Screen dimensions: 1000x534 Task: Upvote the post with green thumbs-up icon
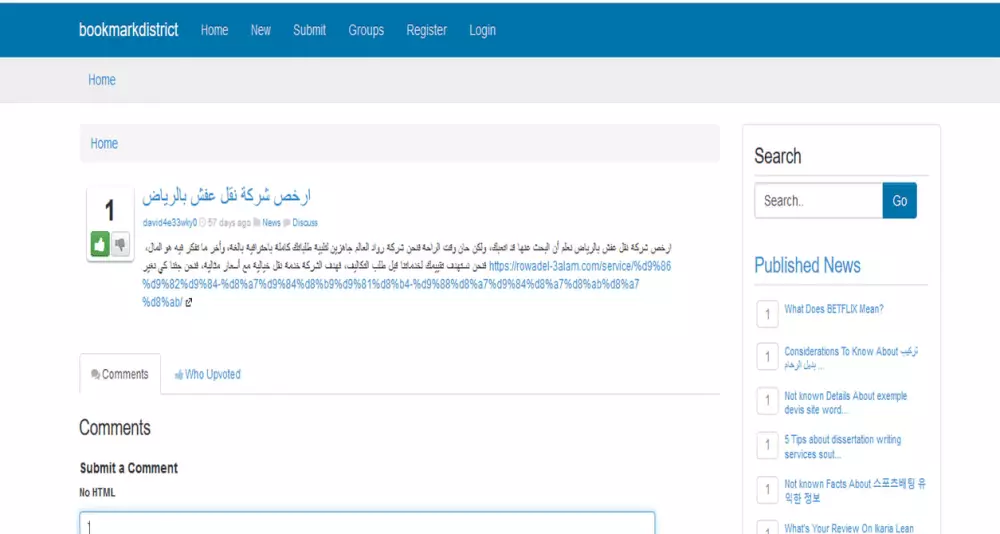point(100,244)
